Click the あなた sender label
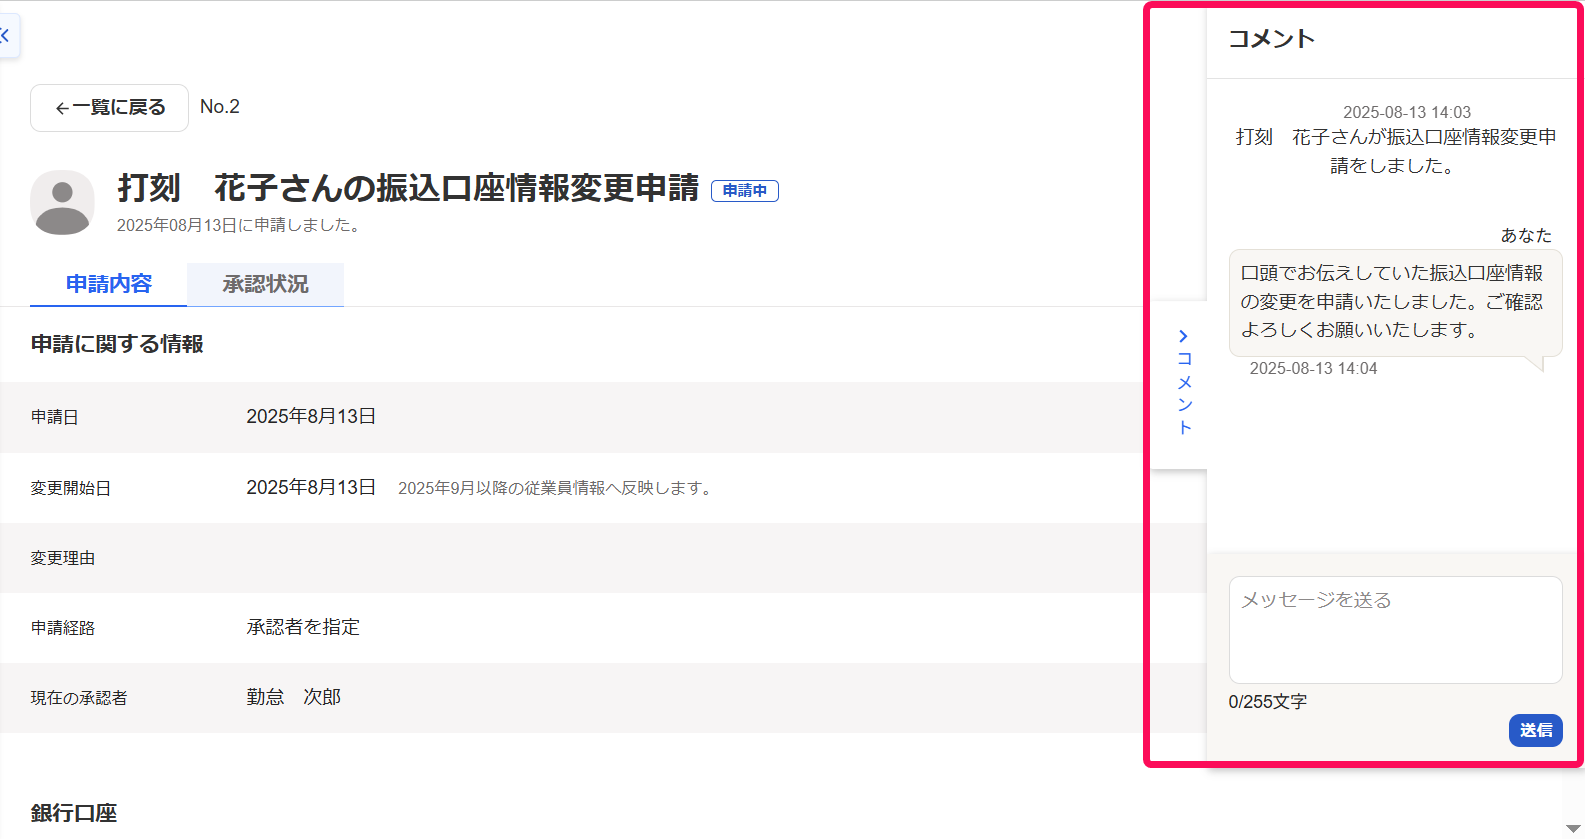 [x=1526, y=235]
